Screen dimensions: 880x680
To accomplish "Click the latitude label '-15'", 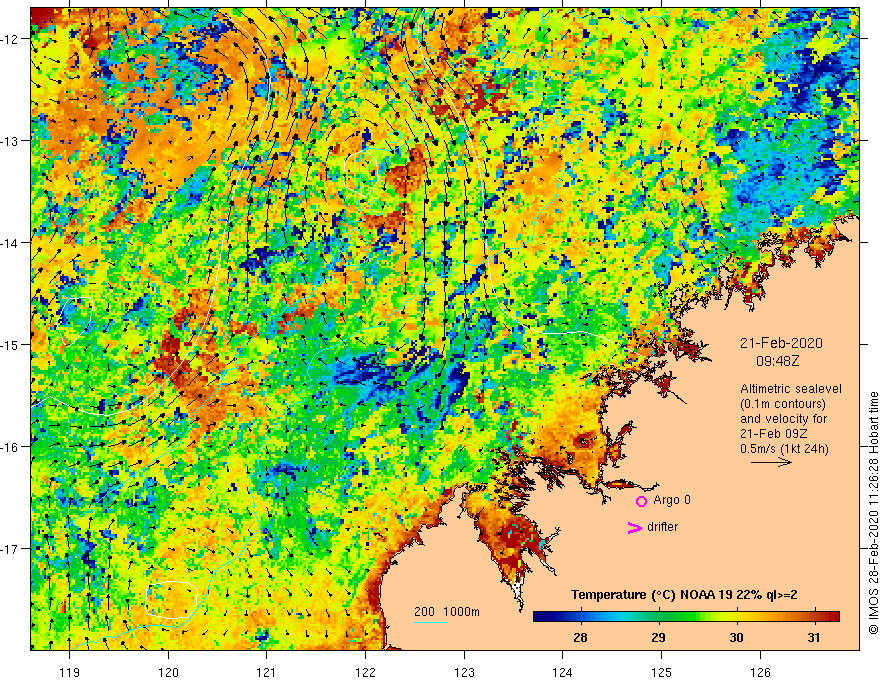I will 10,344.
